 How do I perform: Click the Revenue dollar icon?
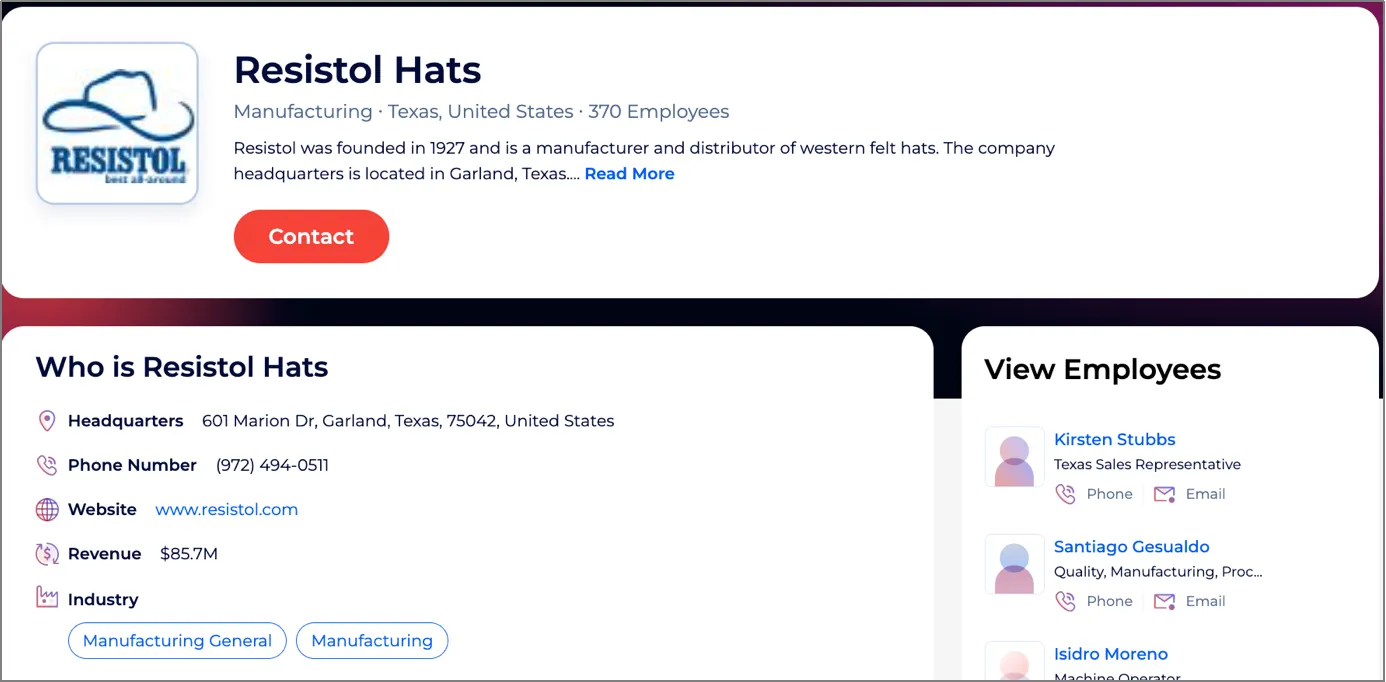[x=46, y=554]
